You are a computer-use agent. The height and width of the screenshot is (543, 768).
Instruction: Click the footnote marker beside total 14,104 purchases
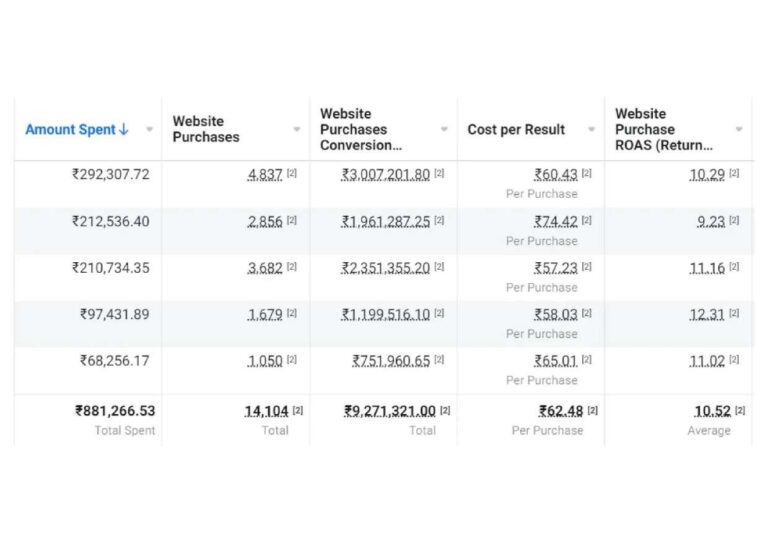(298, 411)
